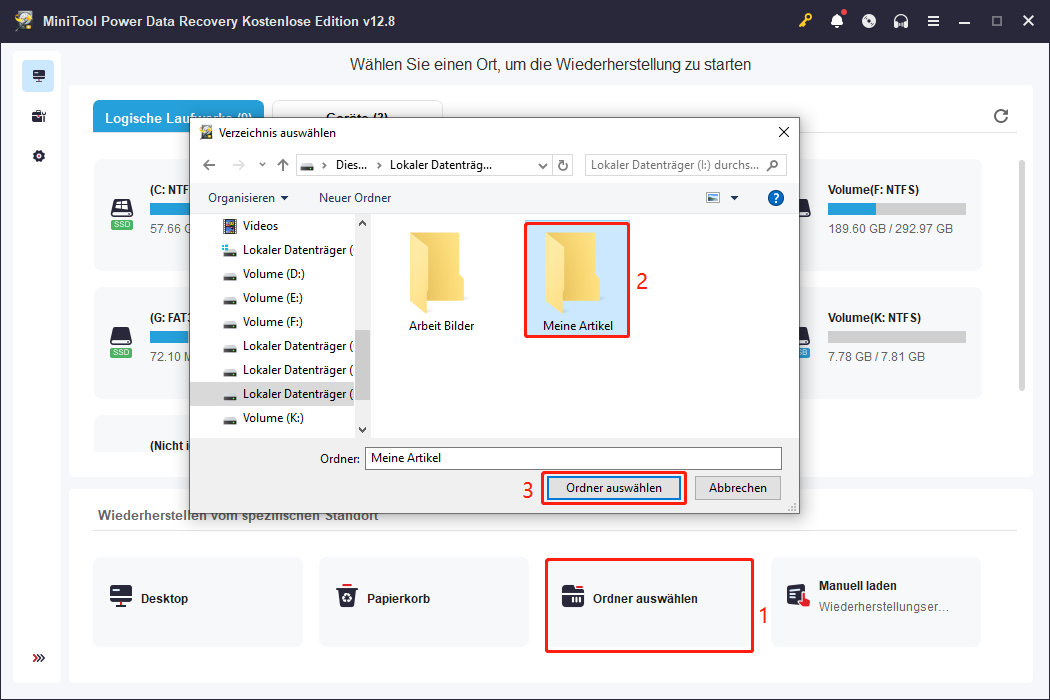The image size is (1050, 700).
Task: Select the Arbeit Bilder folder
Action: tap(440, 275)
